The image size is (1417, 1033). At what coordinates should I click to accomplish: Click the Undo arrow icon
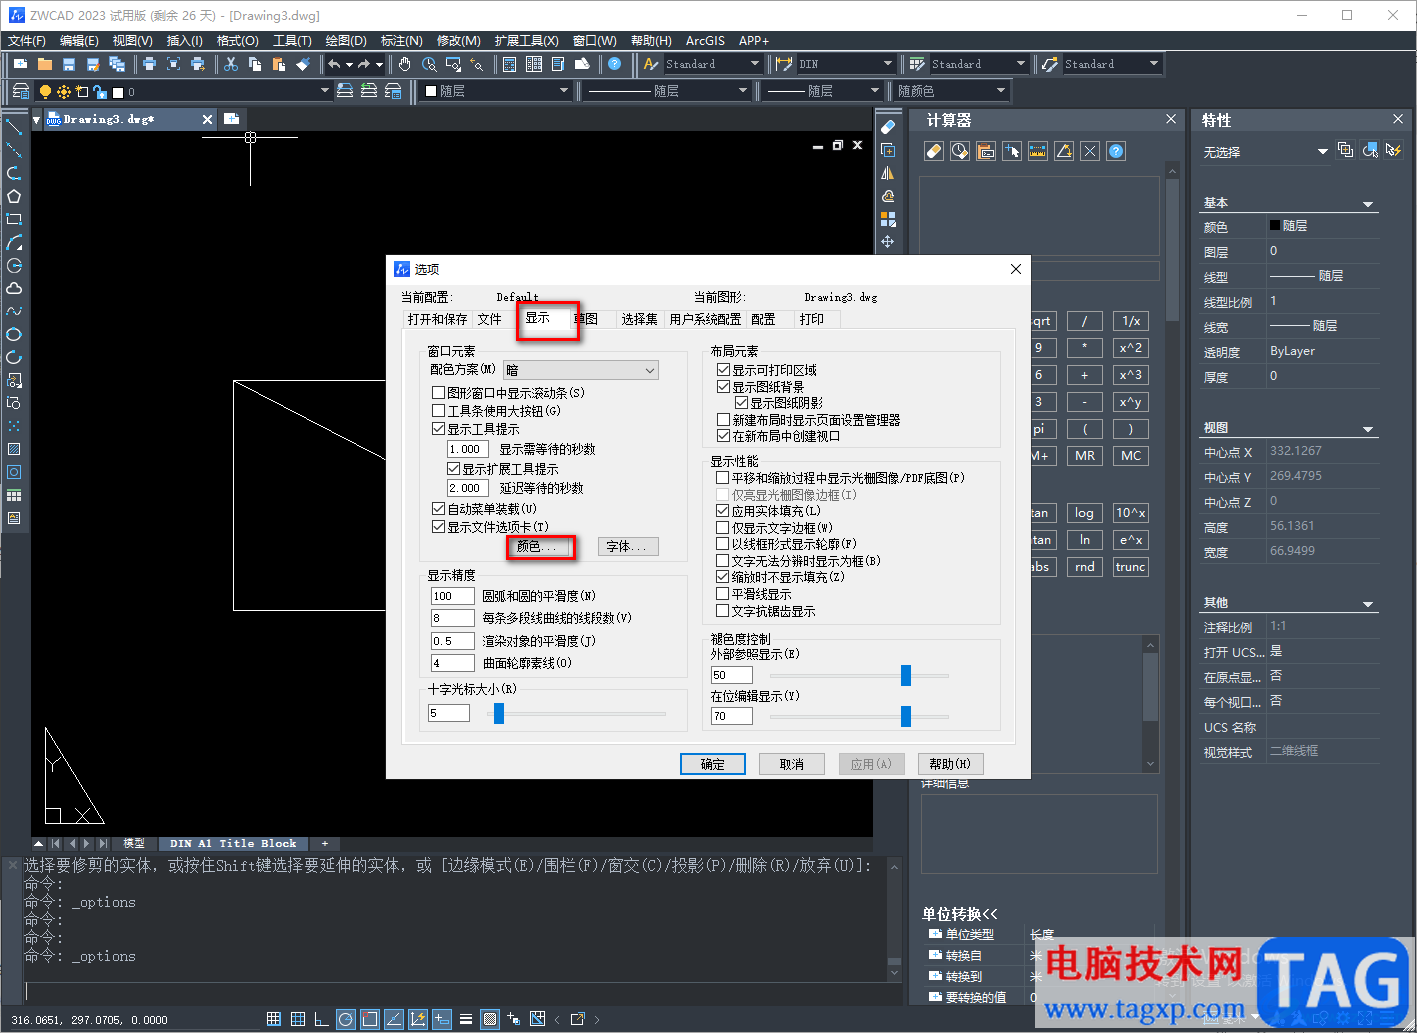click(334, 64)
